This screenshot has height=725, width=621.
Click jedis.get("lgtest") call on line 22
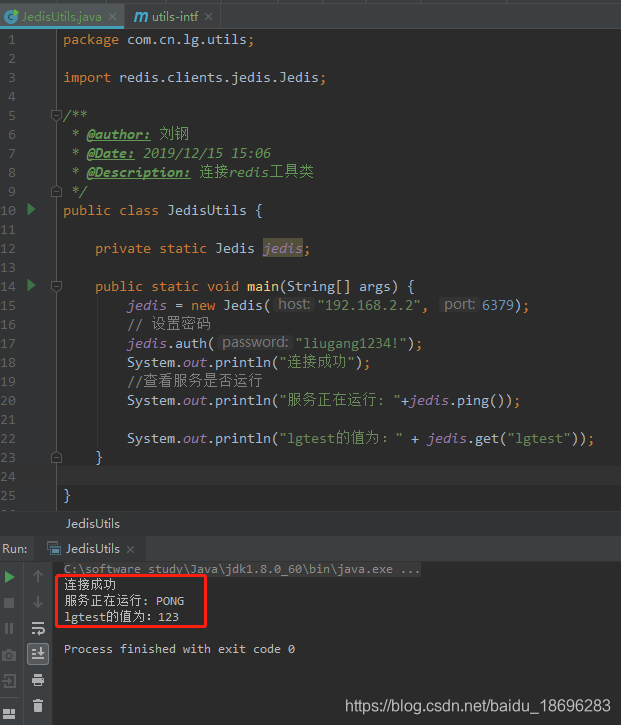(x=503, y=438)
